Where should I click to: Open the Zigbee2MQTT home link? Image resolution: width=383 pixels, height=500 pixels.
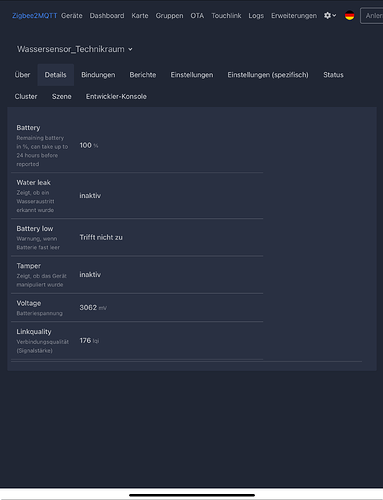(x=35, y=16)
